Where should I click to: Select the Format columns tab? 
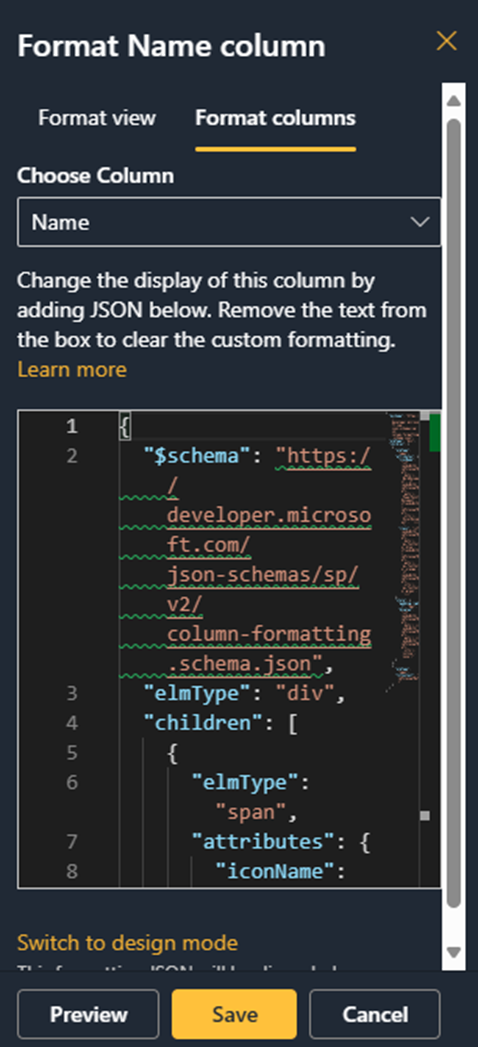point(275,118)
